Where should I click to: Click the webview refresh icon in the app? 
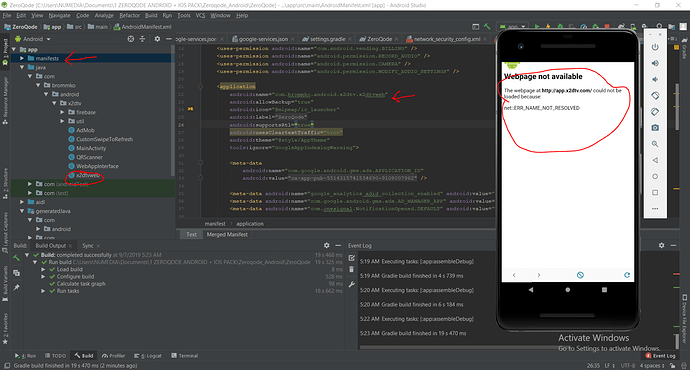627,275
